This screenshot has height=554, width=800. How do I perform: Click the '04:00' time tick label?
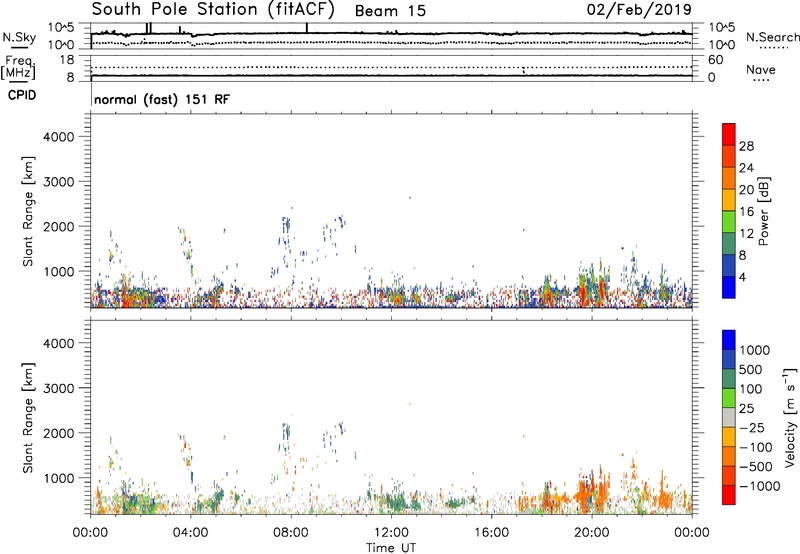coord(190,533)
